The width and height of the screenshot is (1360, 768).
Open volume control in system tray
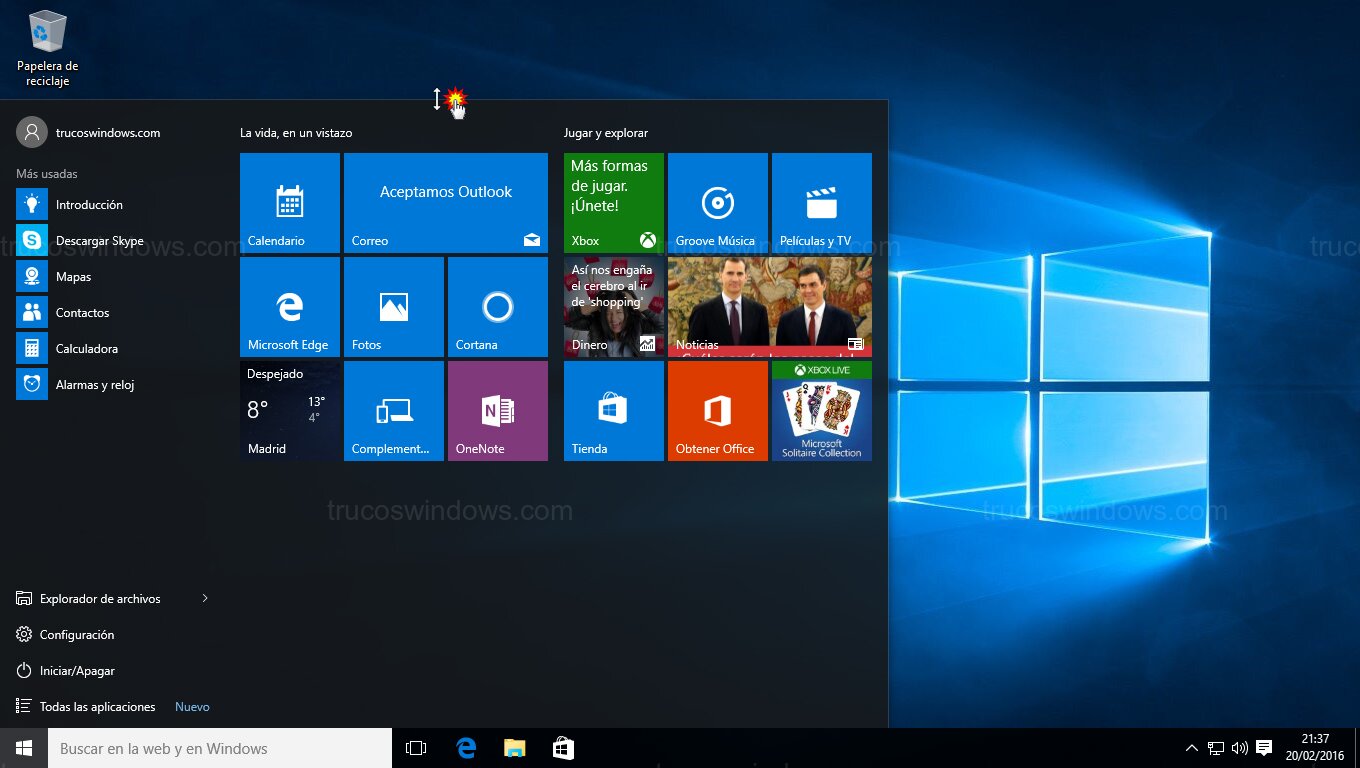1240,748
